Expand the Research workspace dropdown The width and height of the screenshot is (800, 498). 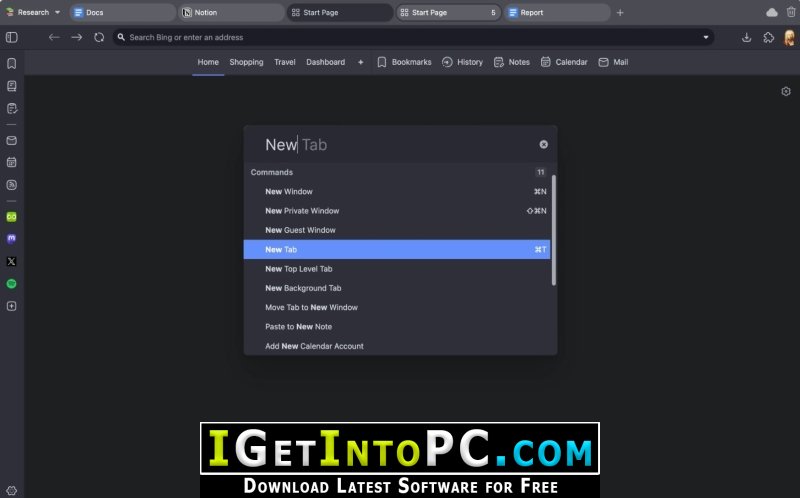pos(57,12)
